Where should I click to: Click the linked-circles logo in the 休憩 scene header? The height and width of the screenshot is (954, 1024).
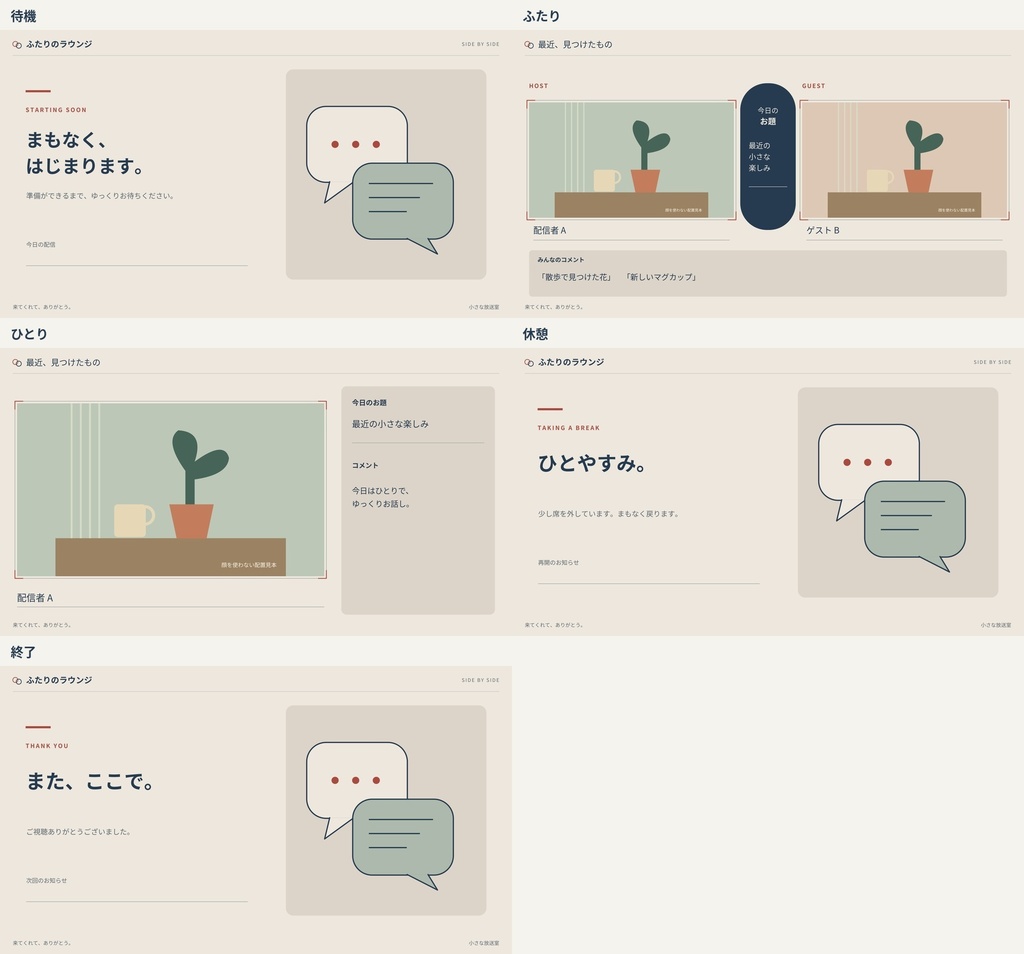529,362
